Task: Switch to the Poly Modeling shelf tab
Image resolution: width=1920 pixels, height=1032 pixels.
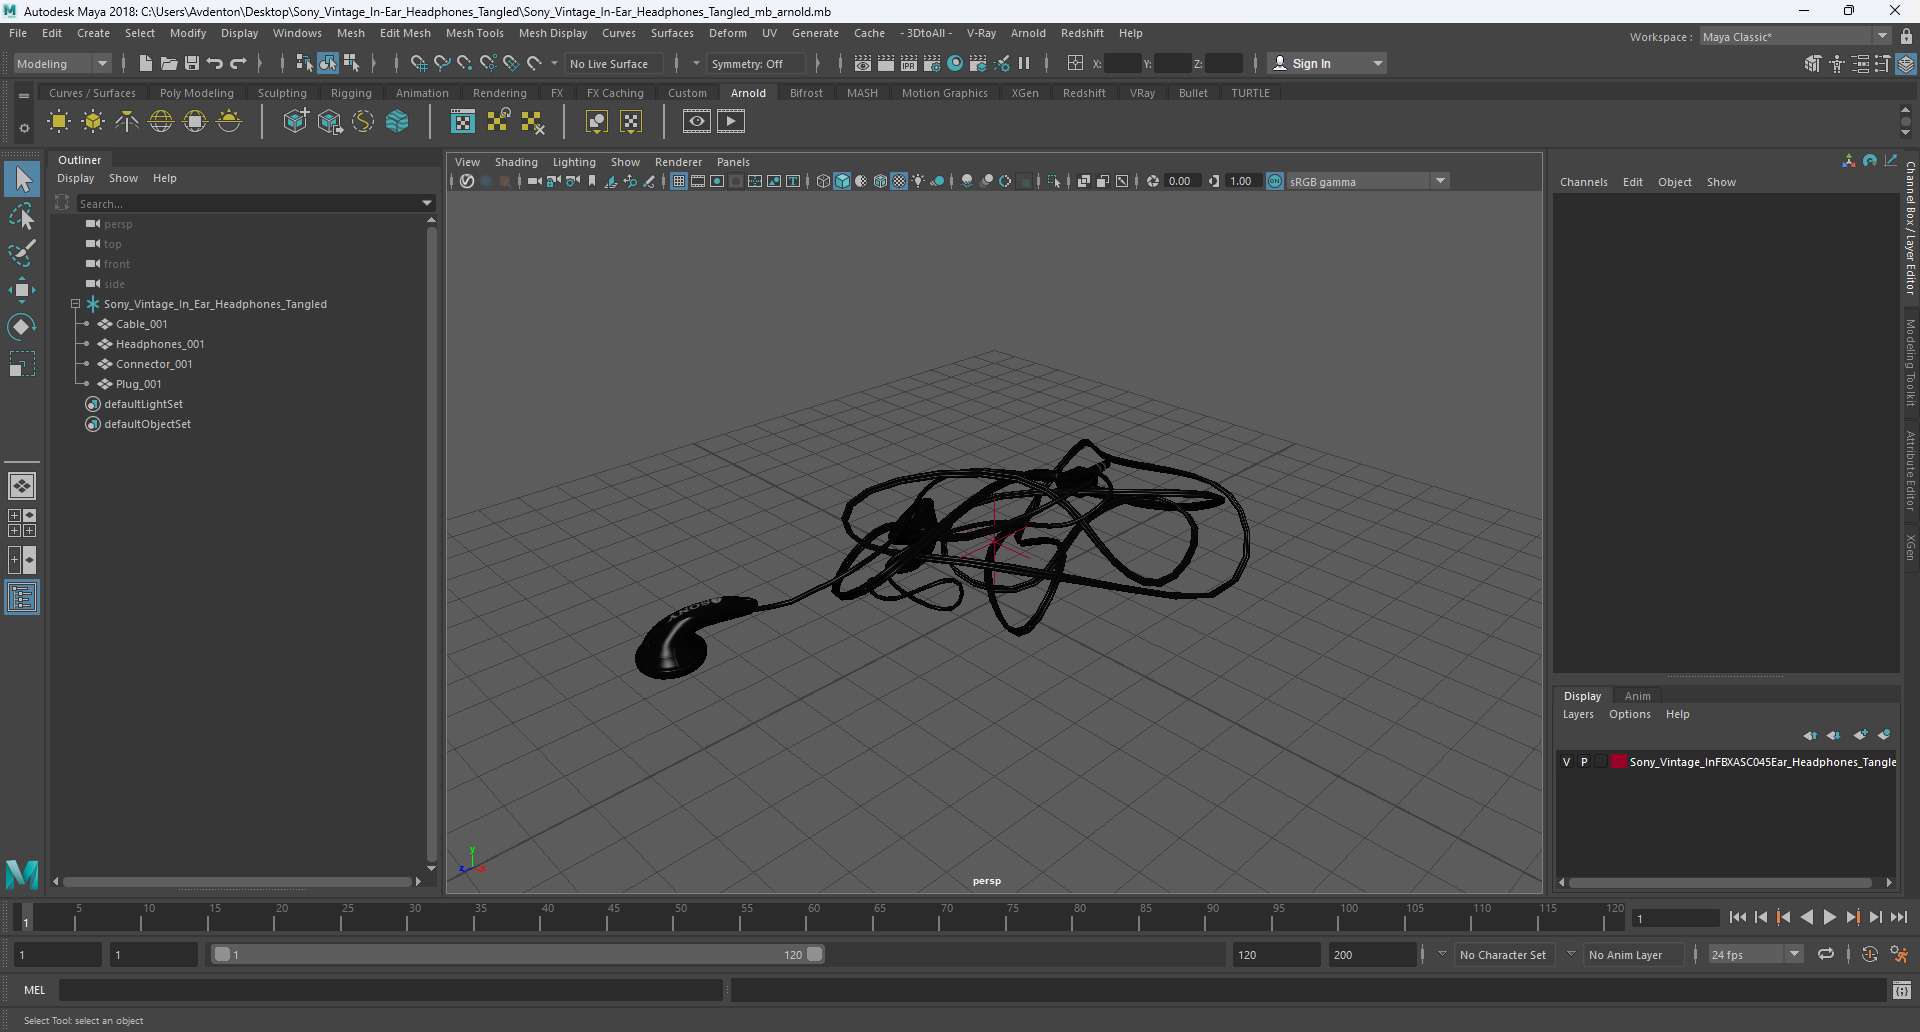Action: click(x=196, y=93)
